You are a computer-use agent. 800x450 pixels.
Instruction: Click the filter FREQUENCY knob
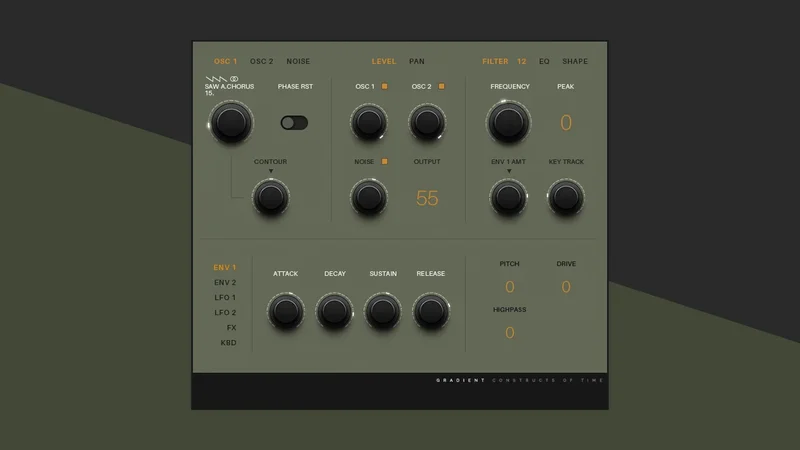coord(509,122)
